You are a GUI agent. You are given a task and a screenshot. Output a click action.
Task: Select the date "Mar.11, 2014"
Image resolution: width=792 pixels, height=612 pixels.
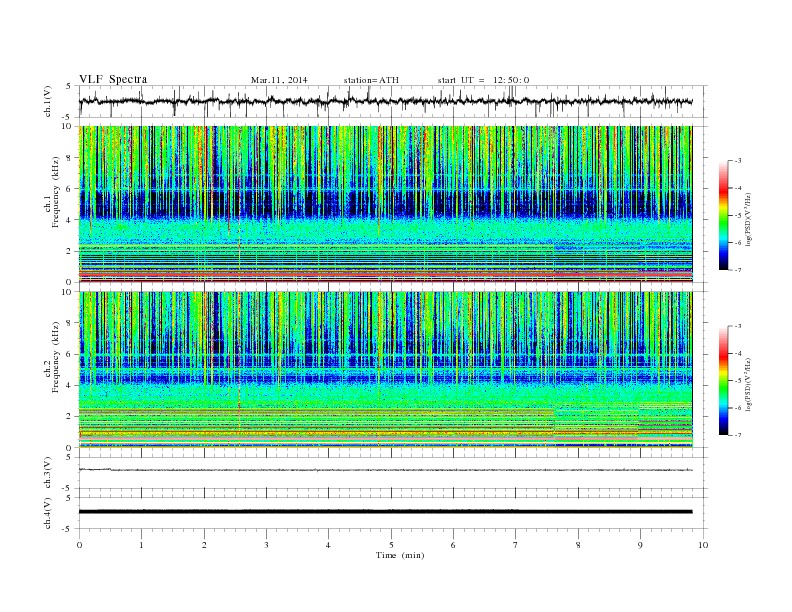[x=279, y=80]
